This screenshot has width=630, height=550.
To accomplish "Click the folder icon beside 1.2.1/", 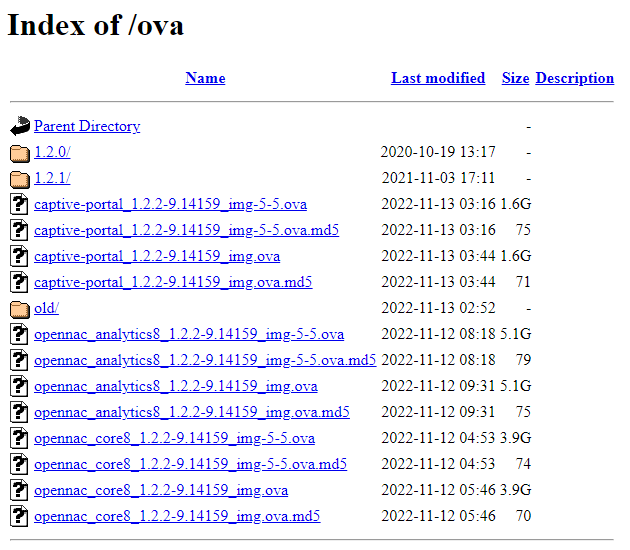I will tap(20, 179).
